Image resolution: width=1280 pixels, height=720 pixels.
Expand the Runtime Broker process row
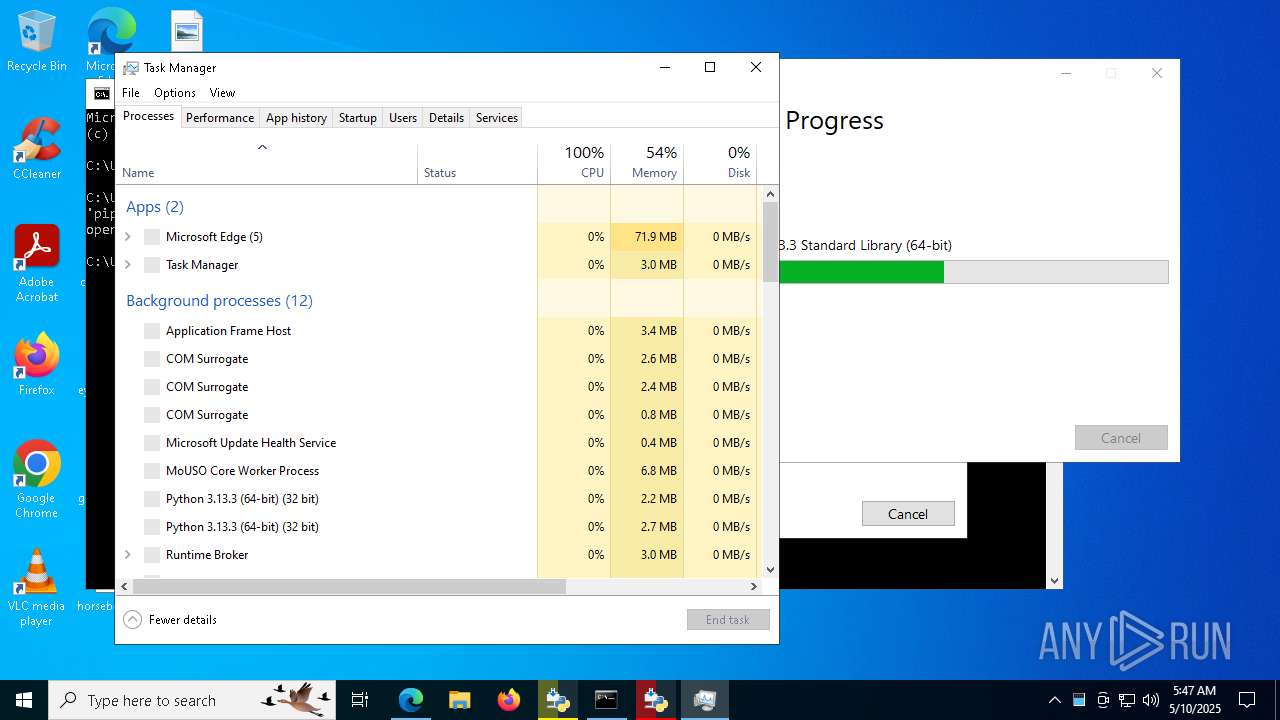(x=127, y=555)
